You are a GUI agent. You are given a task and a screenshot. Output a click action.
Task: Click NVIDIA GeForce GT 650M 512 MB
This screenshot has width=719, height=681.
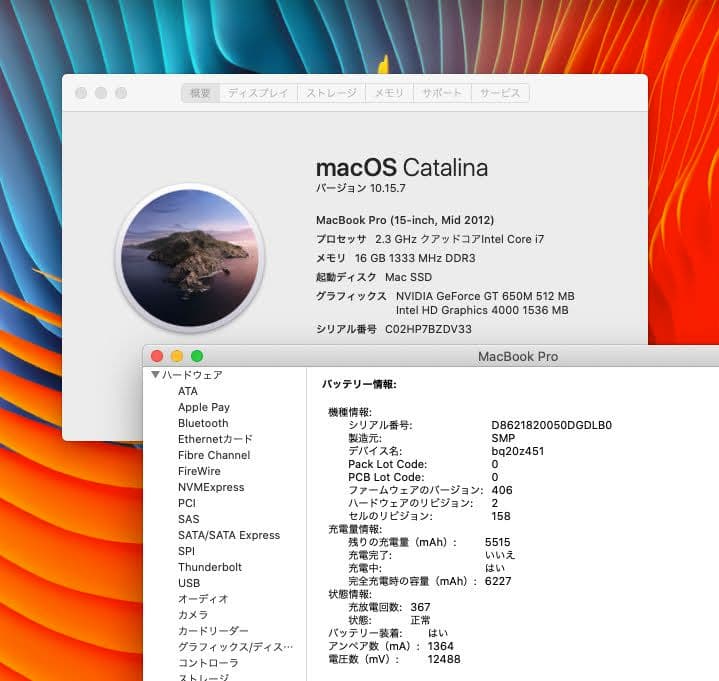(x=485, y=296)
